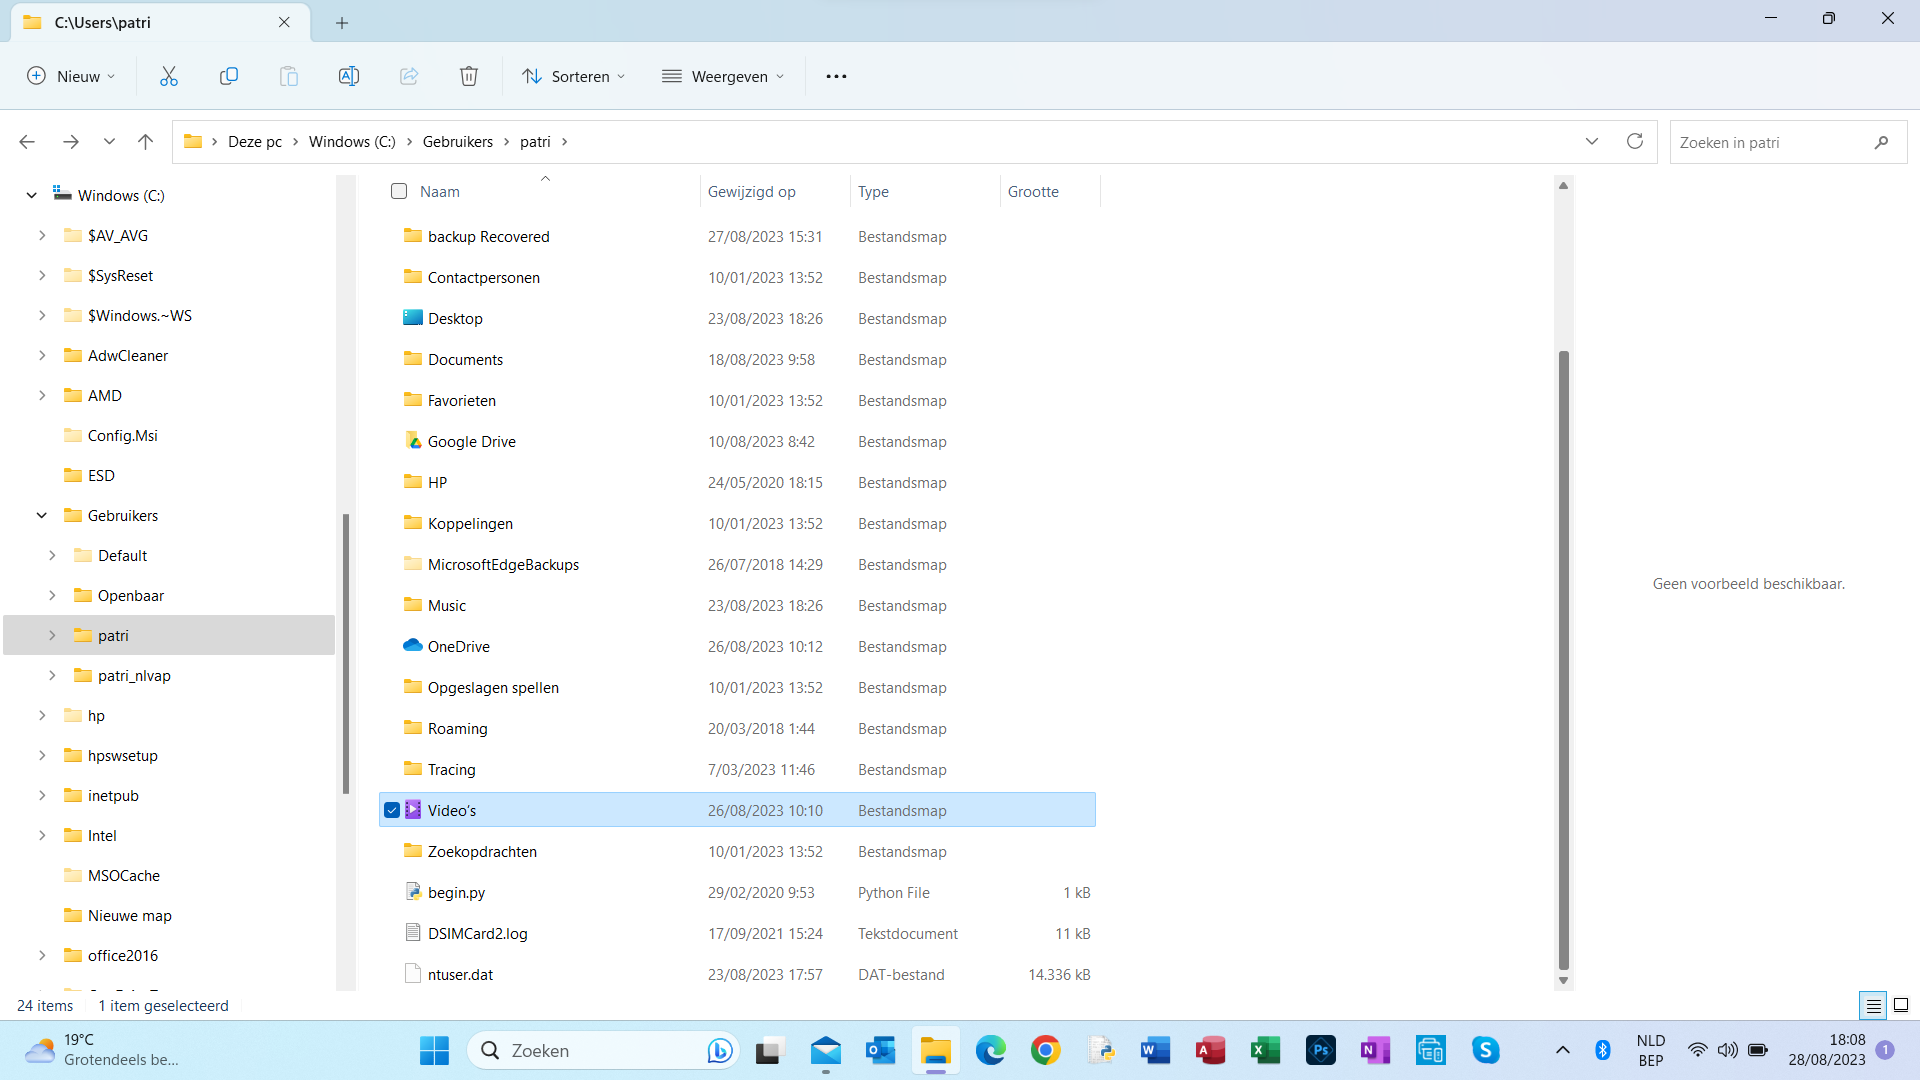Uncheck the Video's folder checkbox
This screenshot has height=1080, width=1920.
392,810
